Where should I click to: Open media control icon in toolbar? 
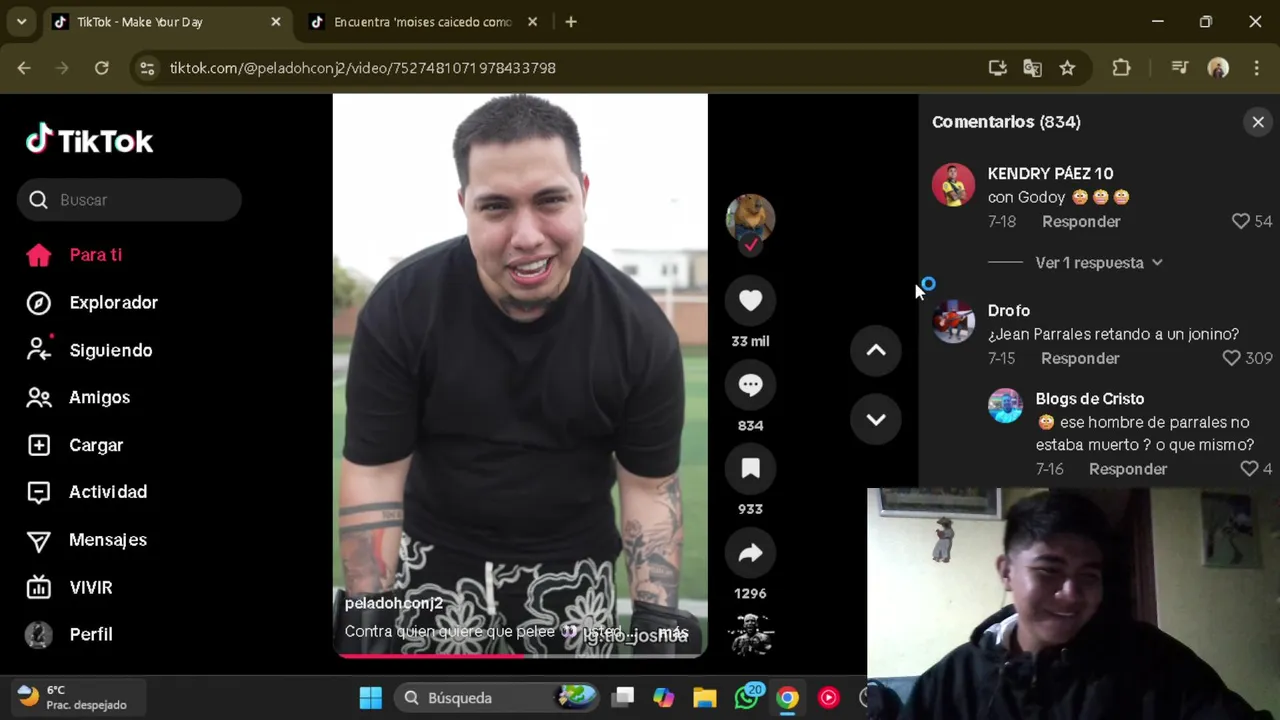tap(1180, 68)
